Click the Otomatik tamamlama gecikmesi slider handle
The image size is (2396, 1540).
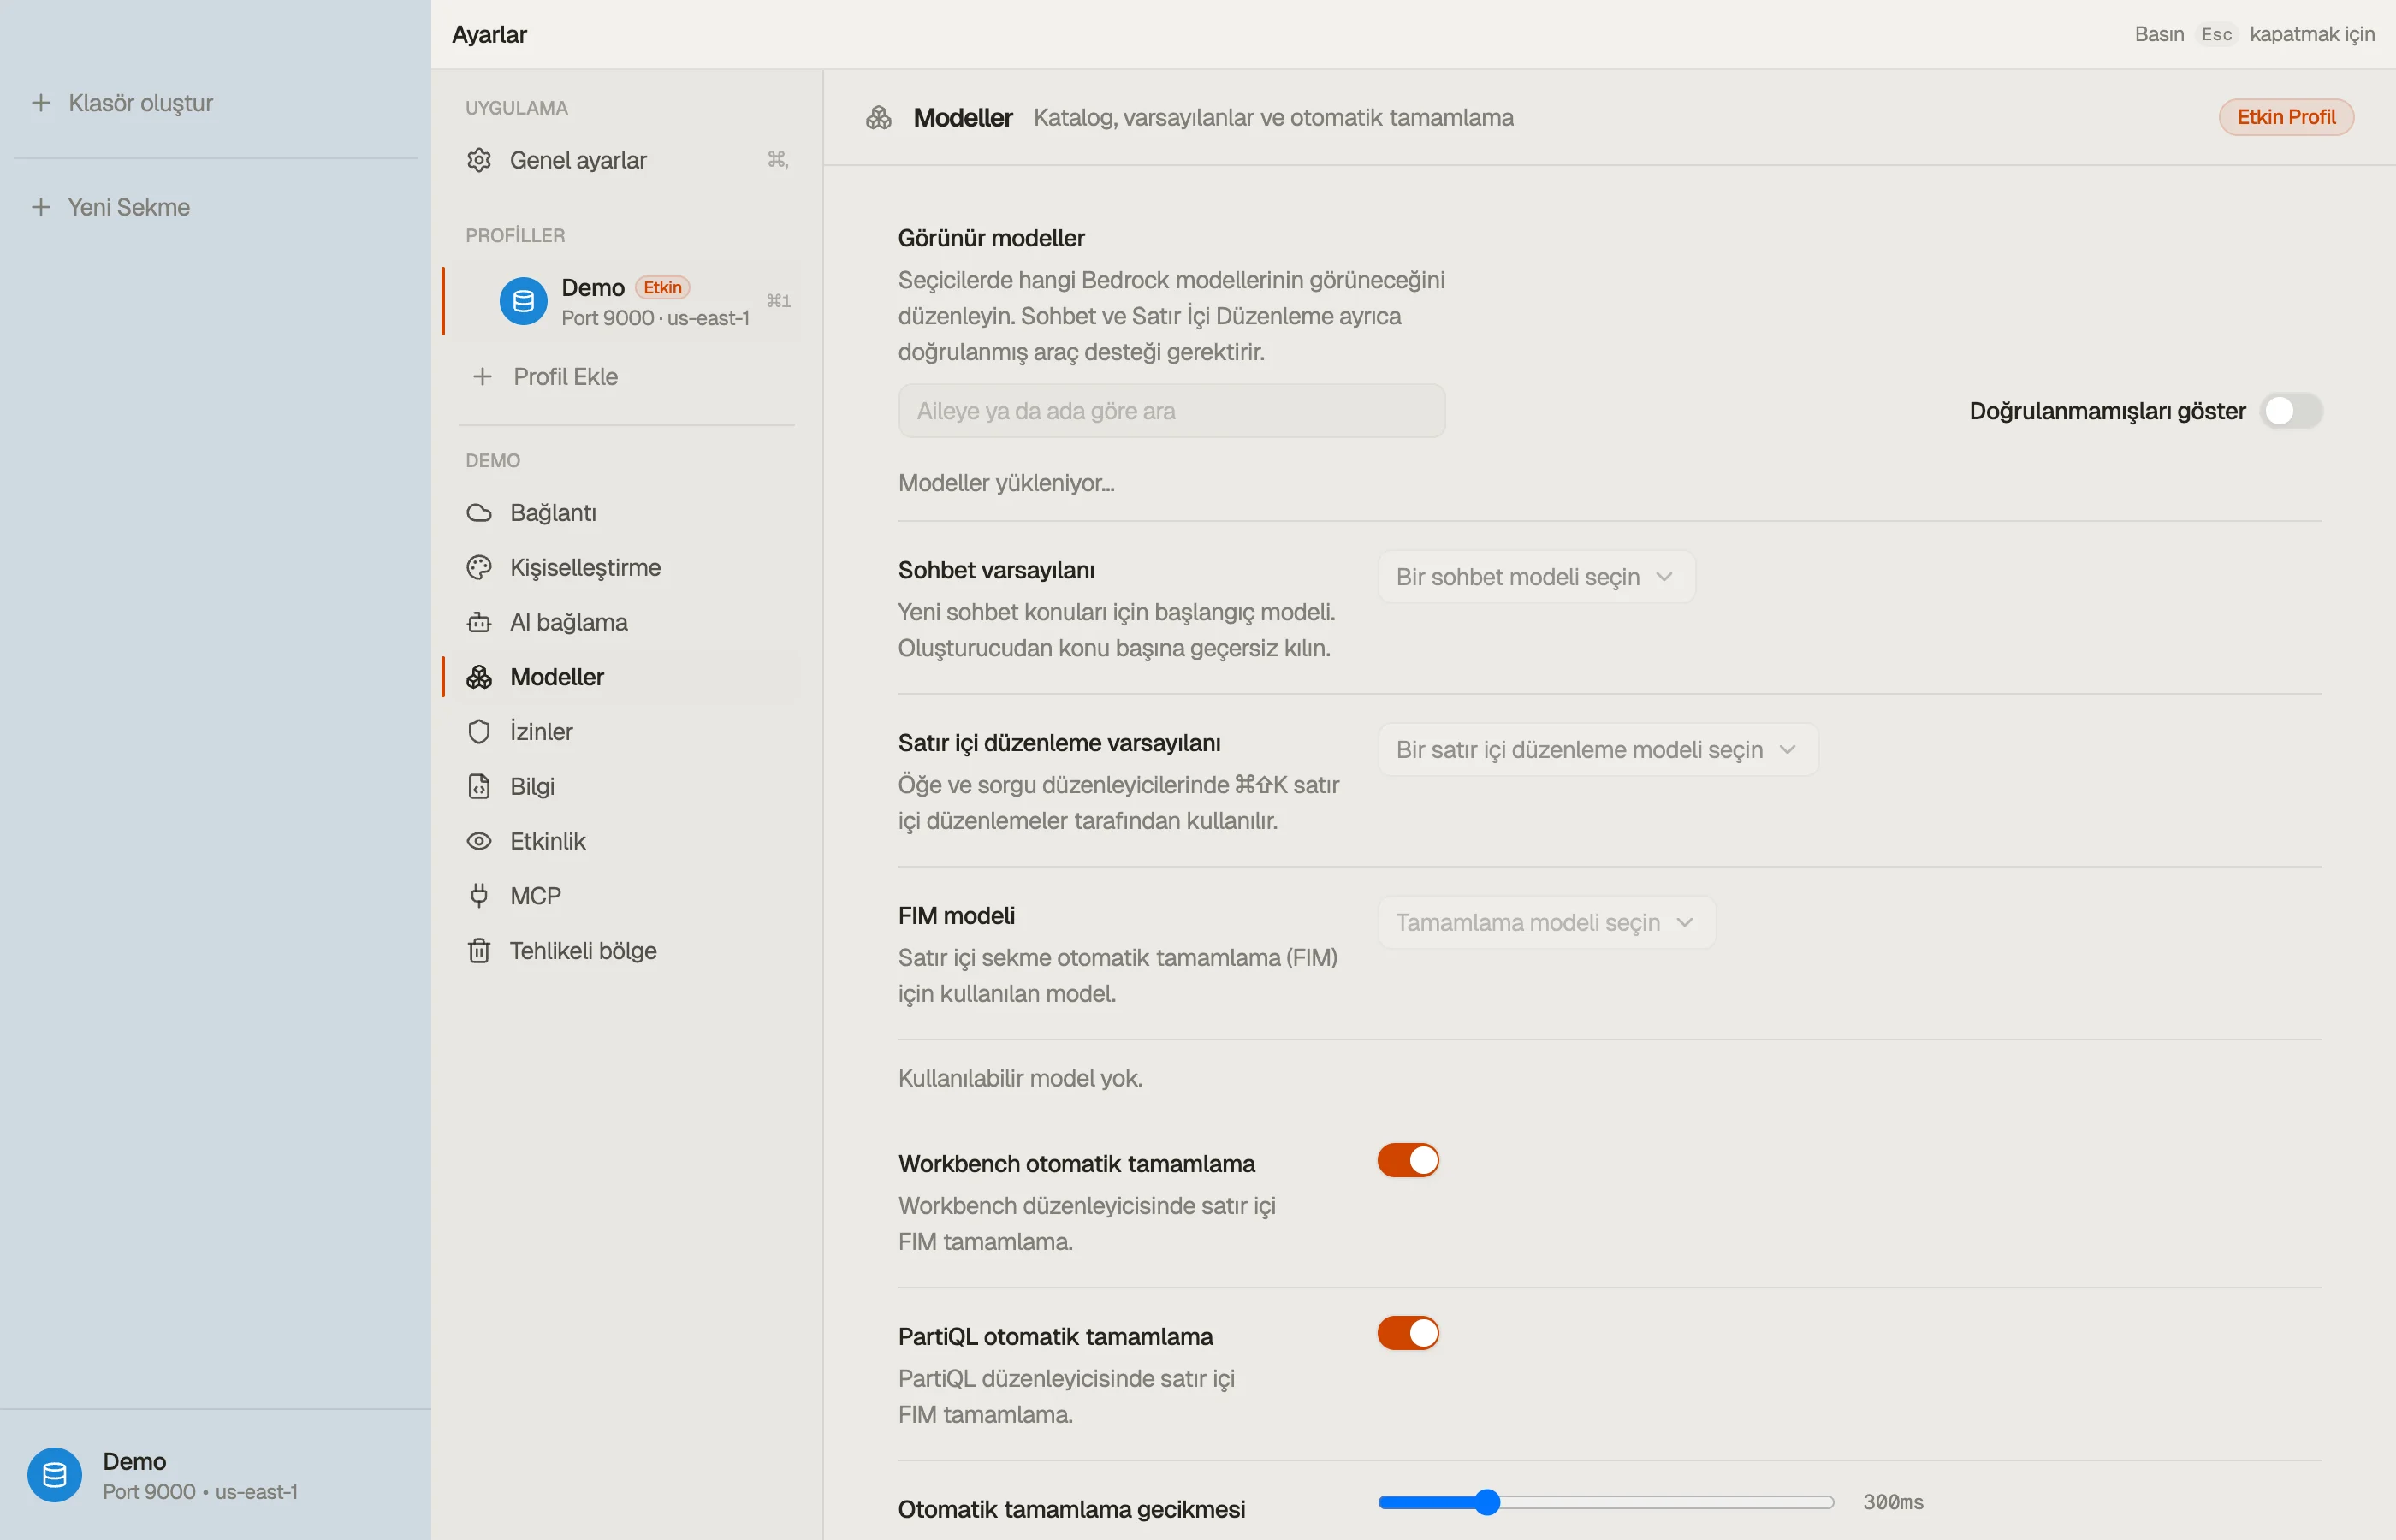pyautogui.click(x=1487, y=1502)
